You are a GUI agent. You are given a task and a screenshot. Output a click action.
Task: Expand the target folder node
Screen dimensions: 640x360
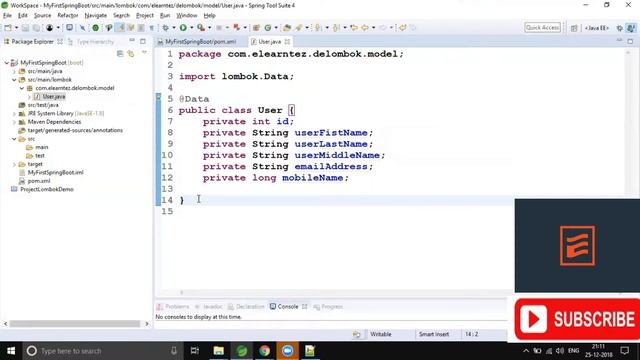tap(14, 164)
